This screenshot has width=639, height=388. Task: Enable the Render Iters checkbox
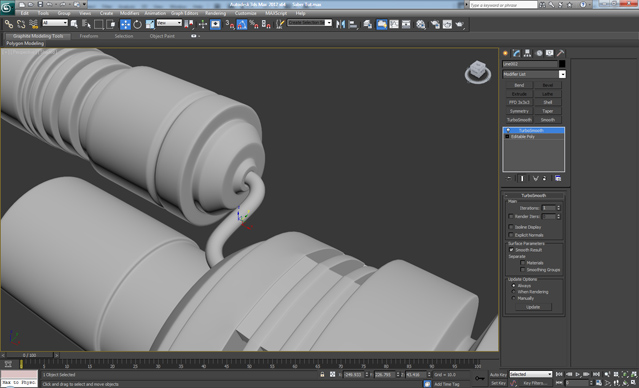(511, 216)
